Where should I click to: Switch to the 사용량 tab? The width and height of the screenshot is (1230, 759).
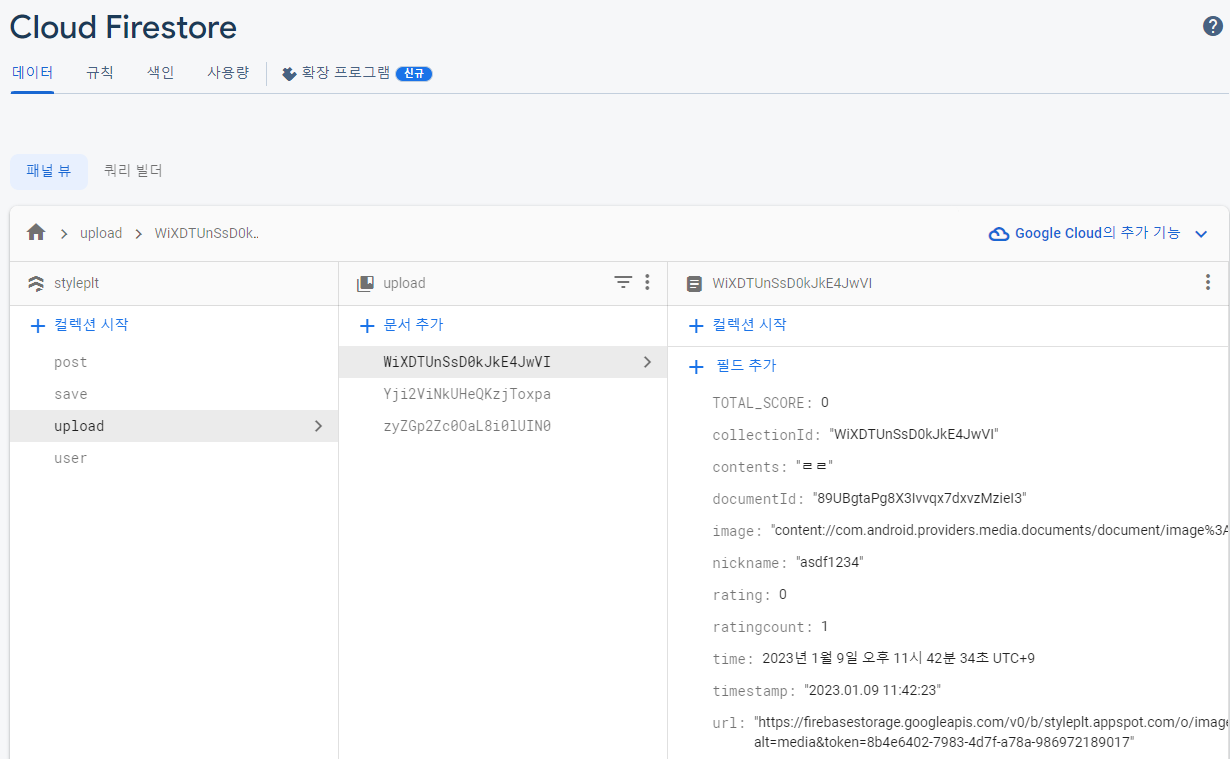point(228,73)
